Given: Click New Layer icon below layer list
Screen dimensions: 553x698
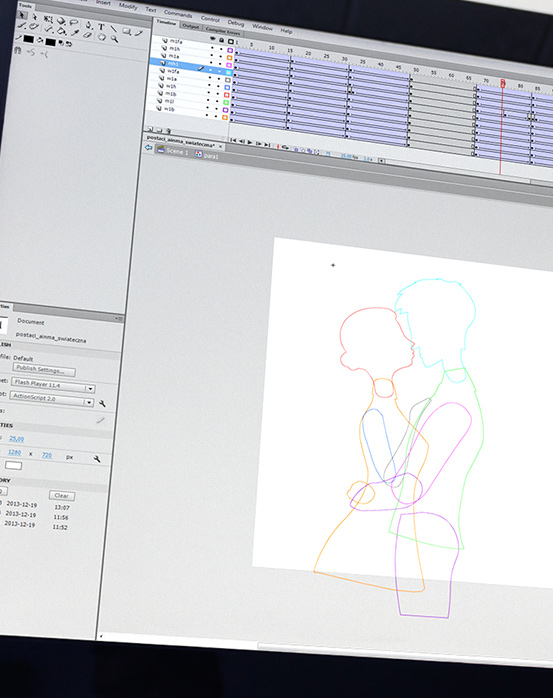Looking at the screenshot, I should pos(150,129).
